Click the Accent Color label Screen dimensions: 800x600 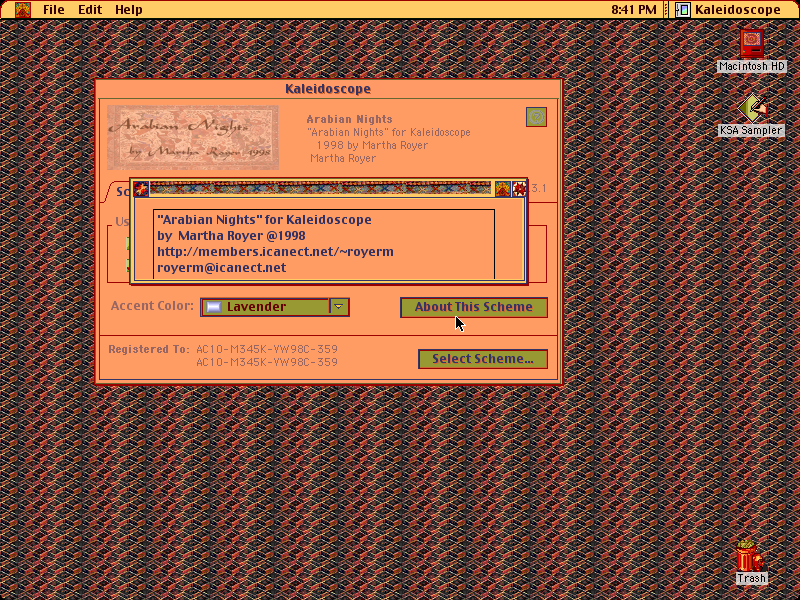coord(152,306)
